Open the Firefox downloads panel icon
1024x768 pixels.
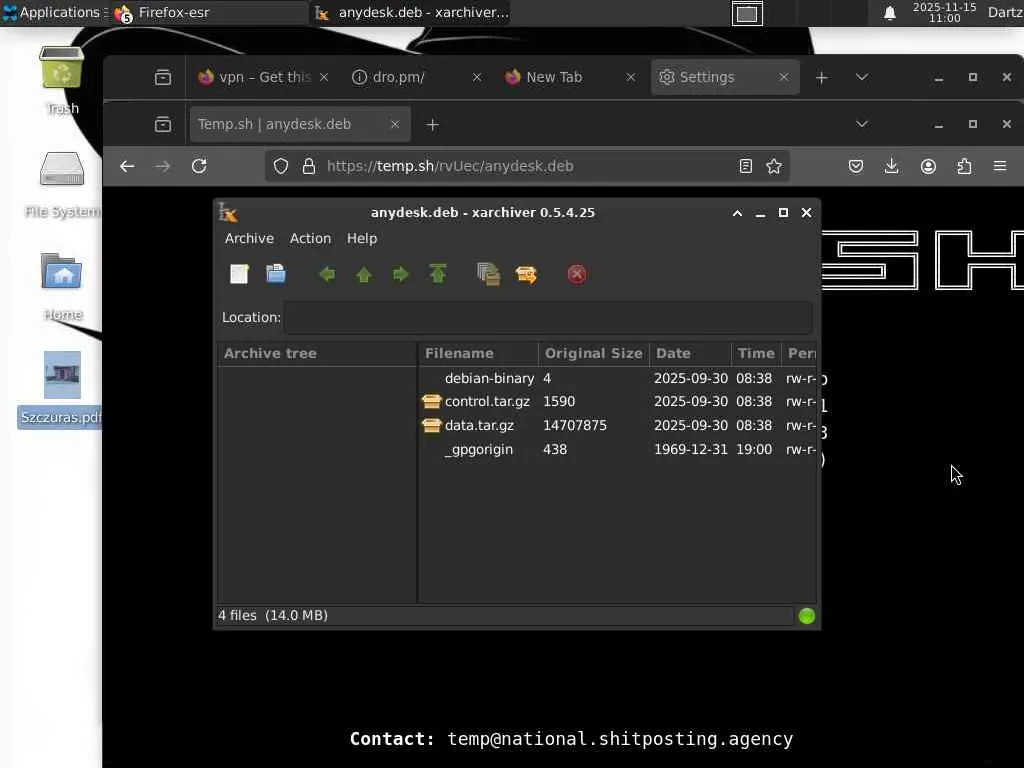pyautogui.click(x=891, y=167)
